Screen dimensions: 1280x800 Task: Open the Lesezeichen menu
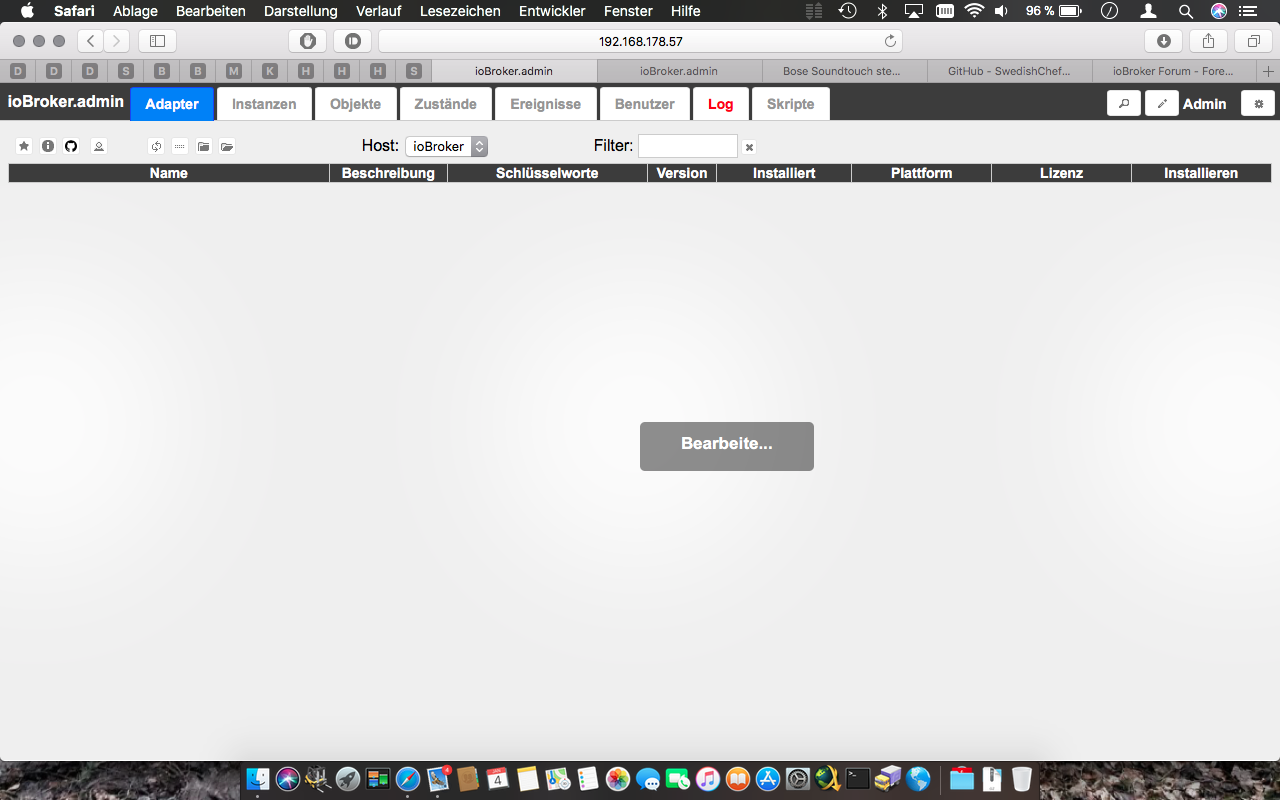[460, 11]
